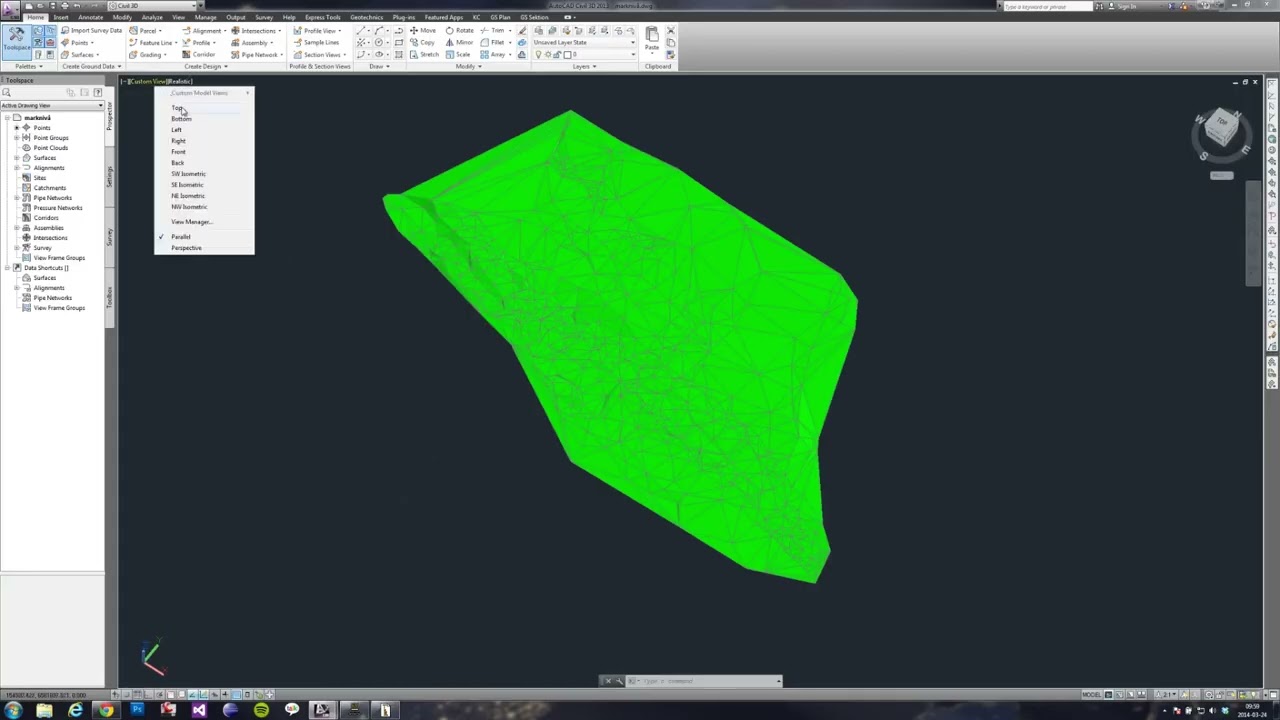
Task: Click the Paste clipboard button
Action: click(x=652, y=41)
